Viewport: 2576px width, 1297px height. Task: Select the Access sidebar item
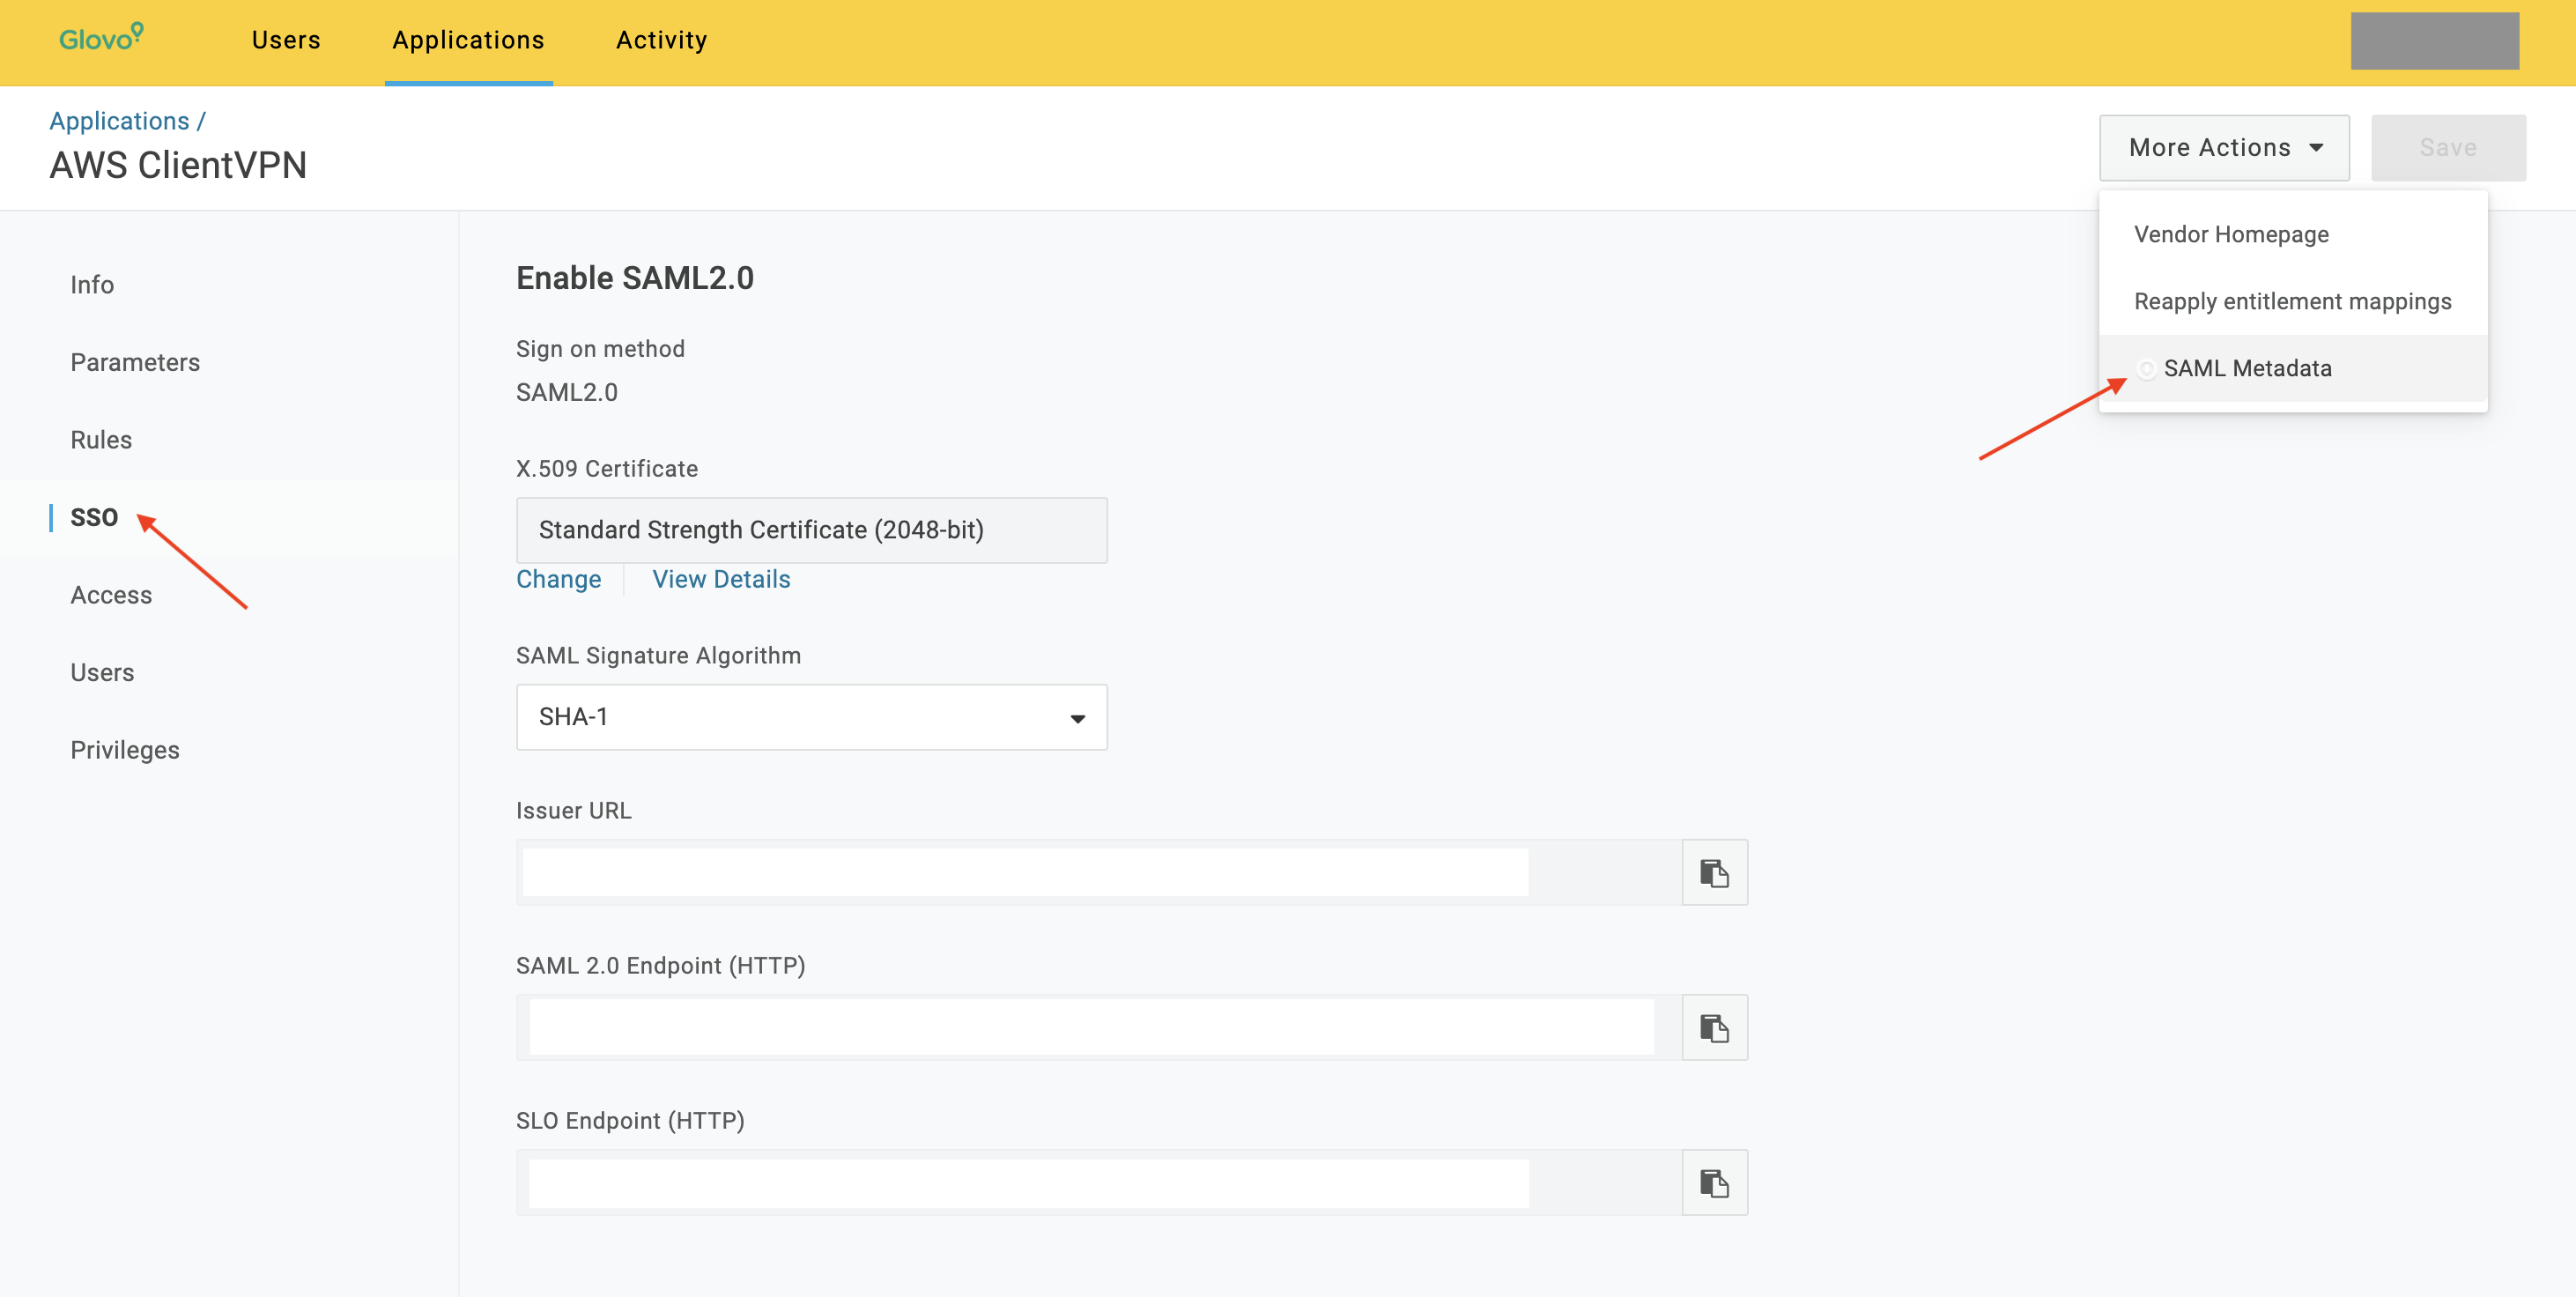click(111, 595)
